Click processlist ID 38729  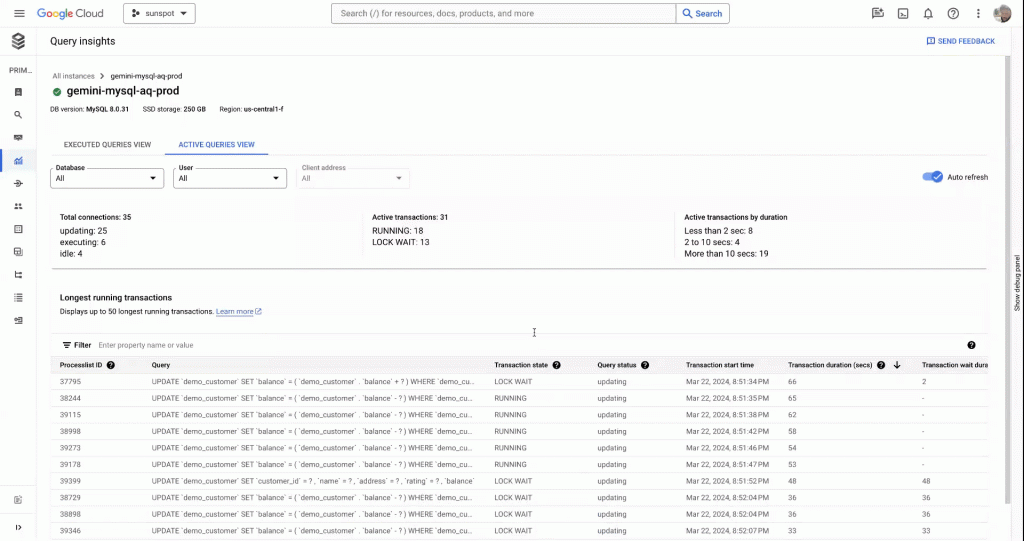pos(71,498)
